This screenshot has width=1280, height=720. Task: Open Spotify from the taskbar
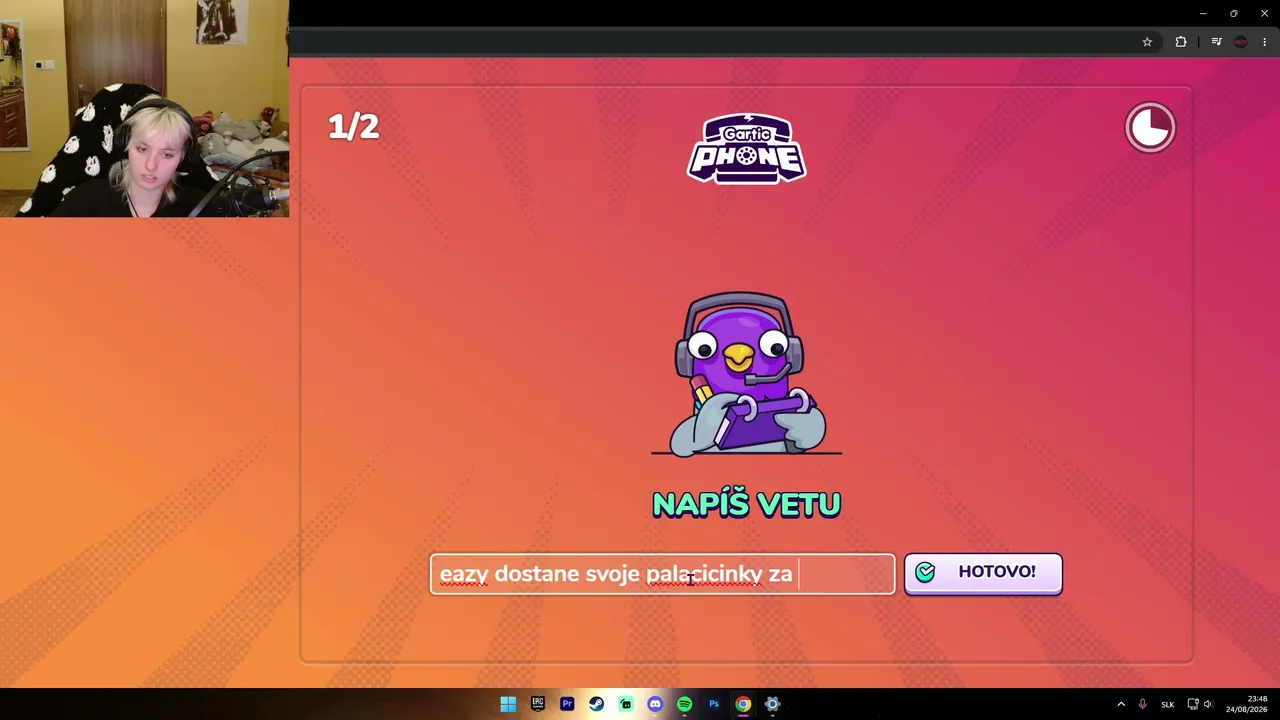(684, 704)
